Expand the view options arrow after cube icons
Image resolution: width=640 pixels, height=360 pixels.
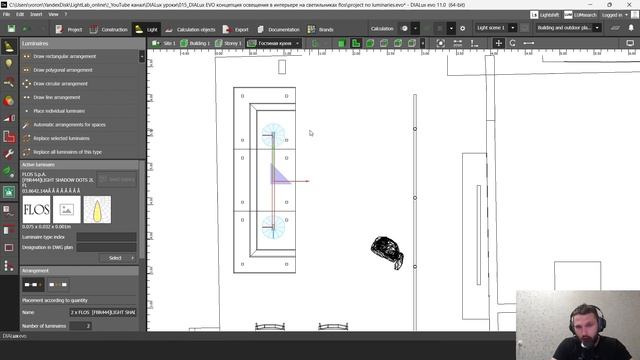422,43
